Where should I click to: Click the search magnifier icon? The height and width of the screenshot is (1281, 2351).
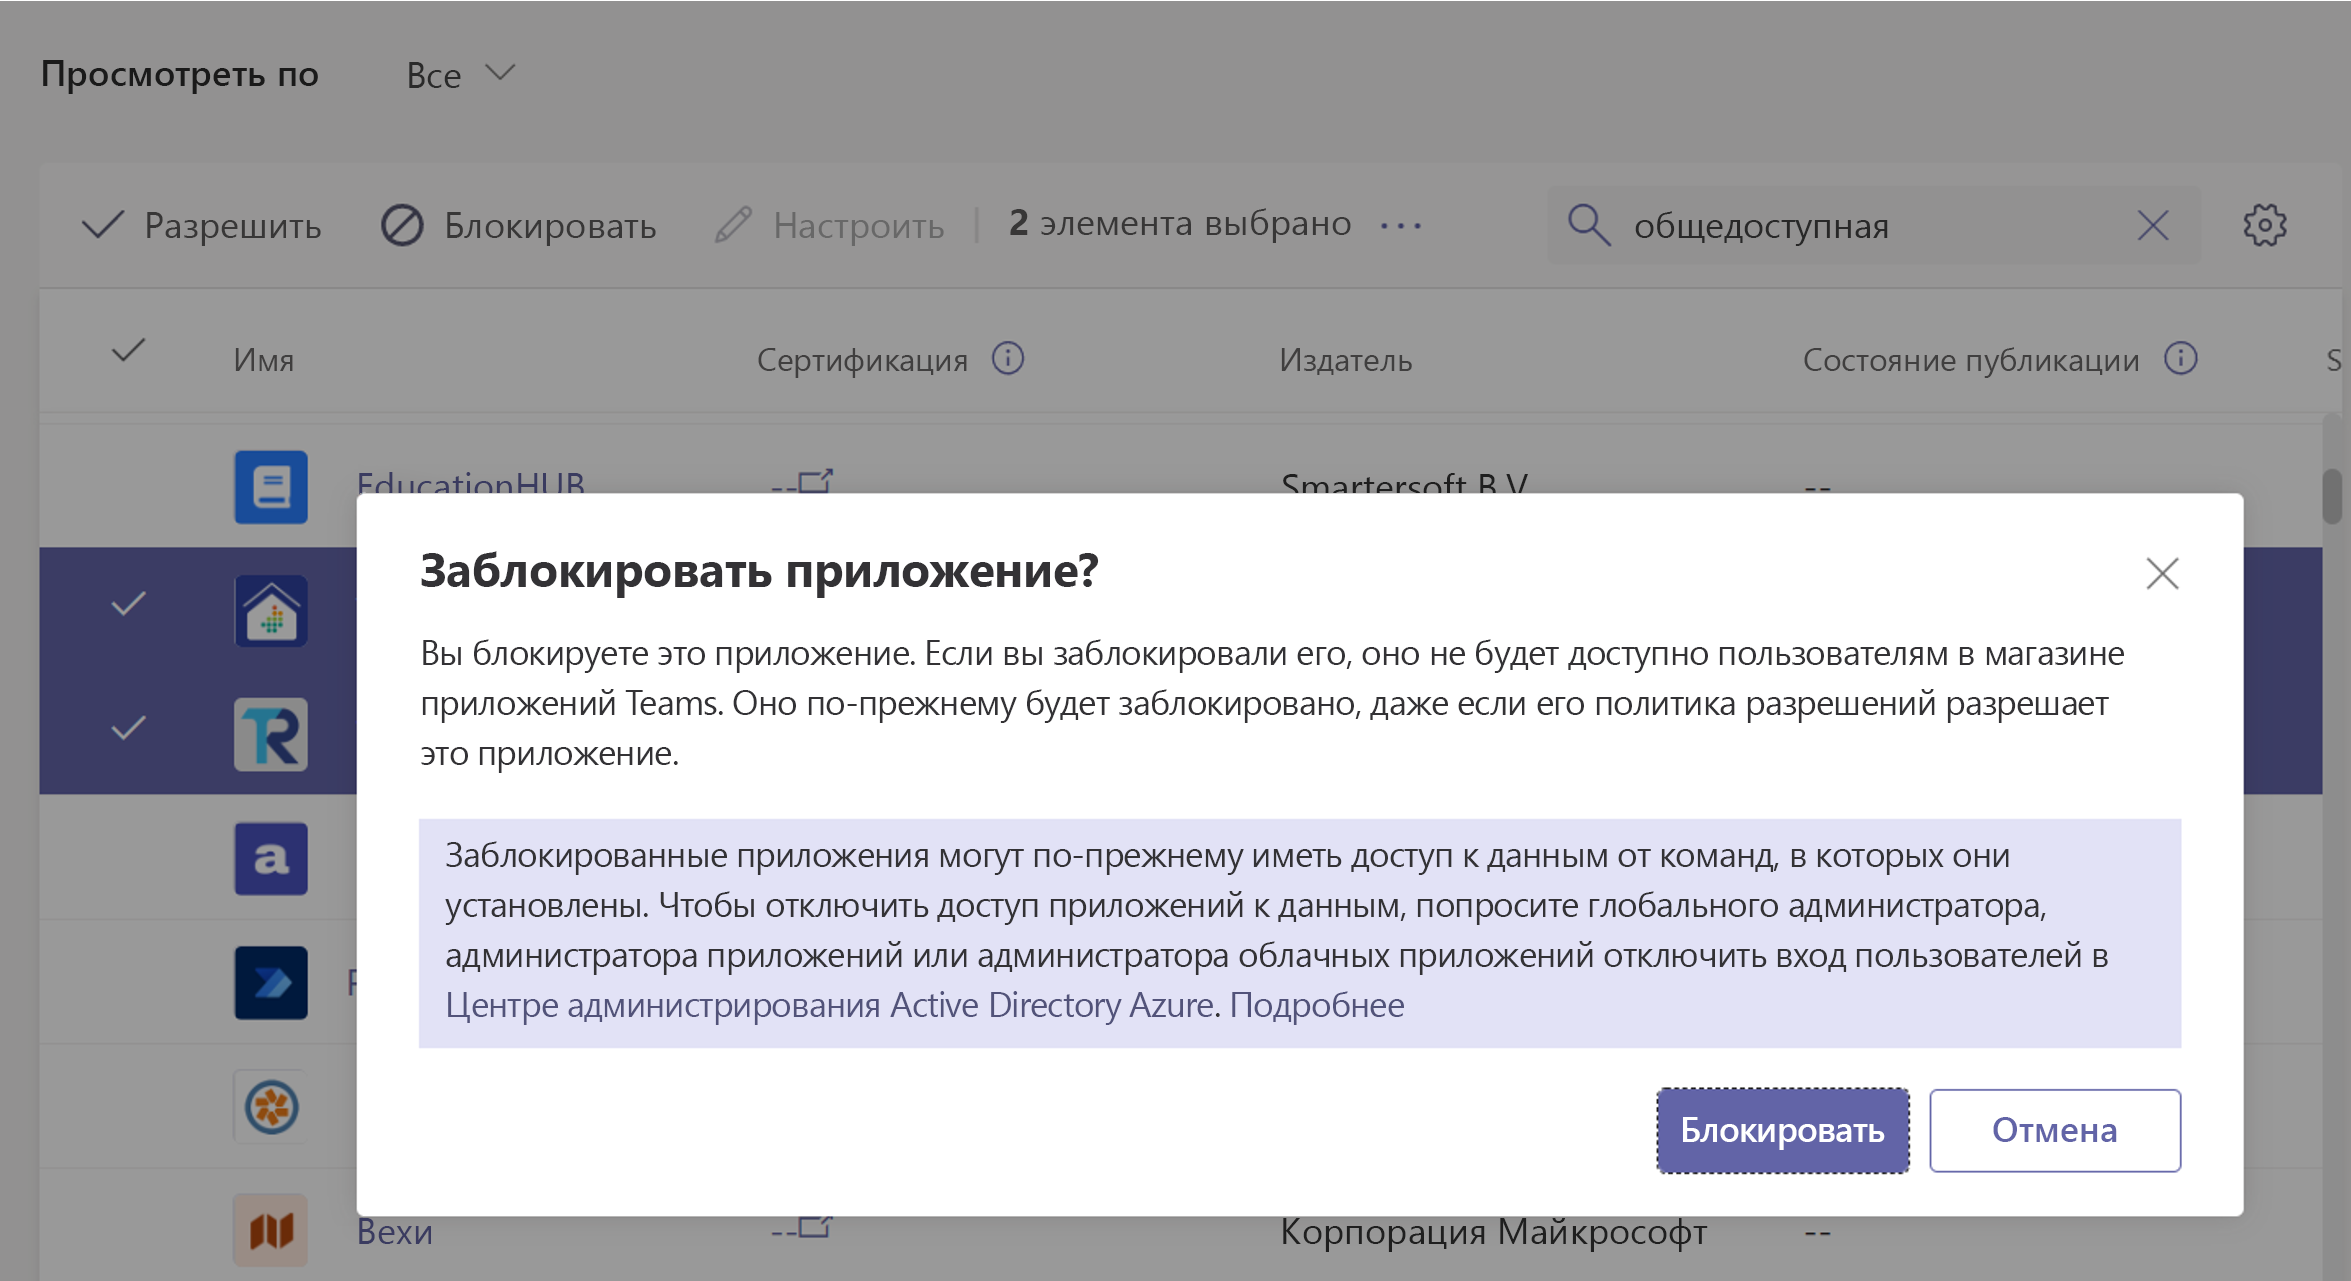(1589, 225)
